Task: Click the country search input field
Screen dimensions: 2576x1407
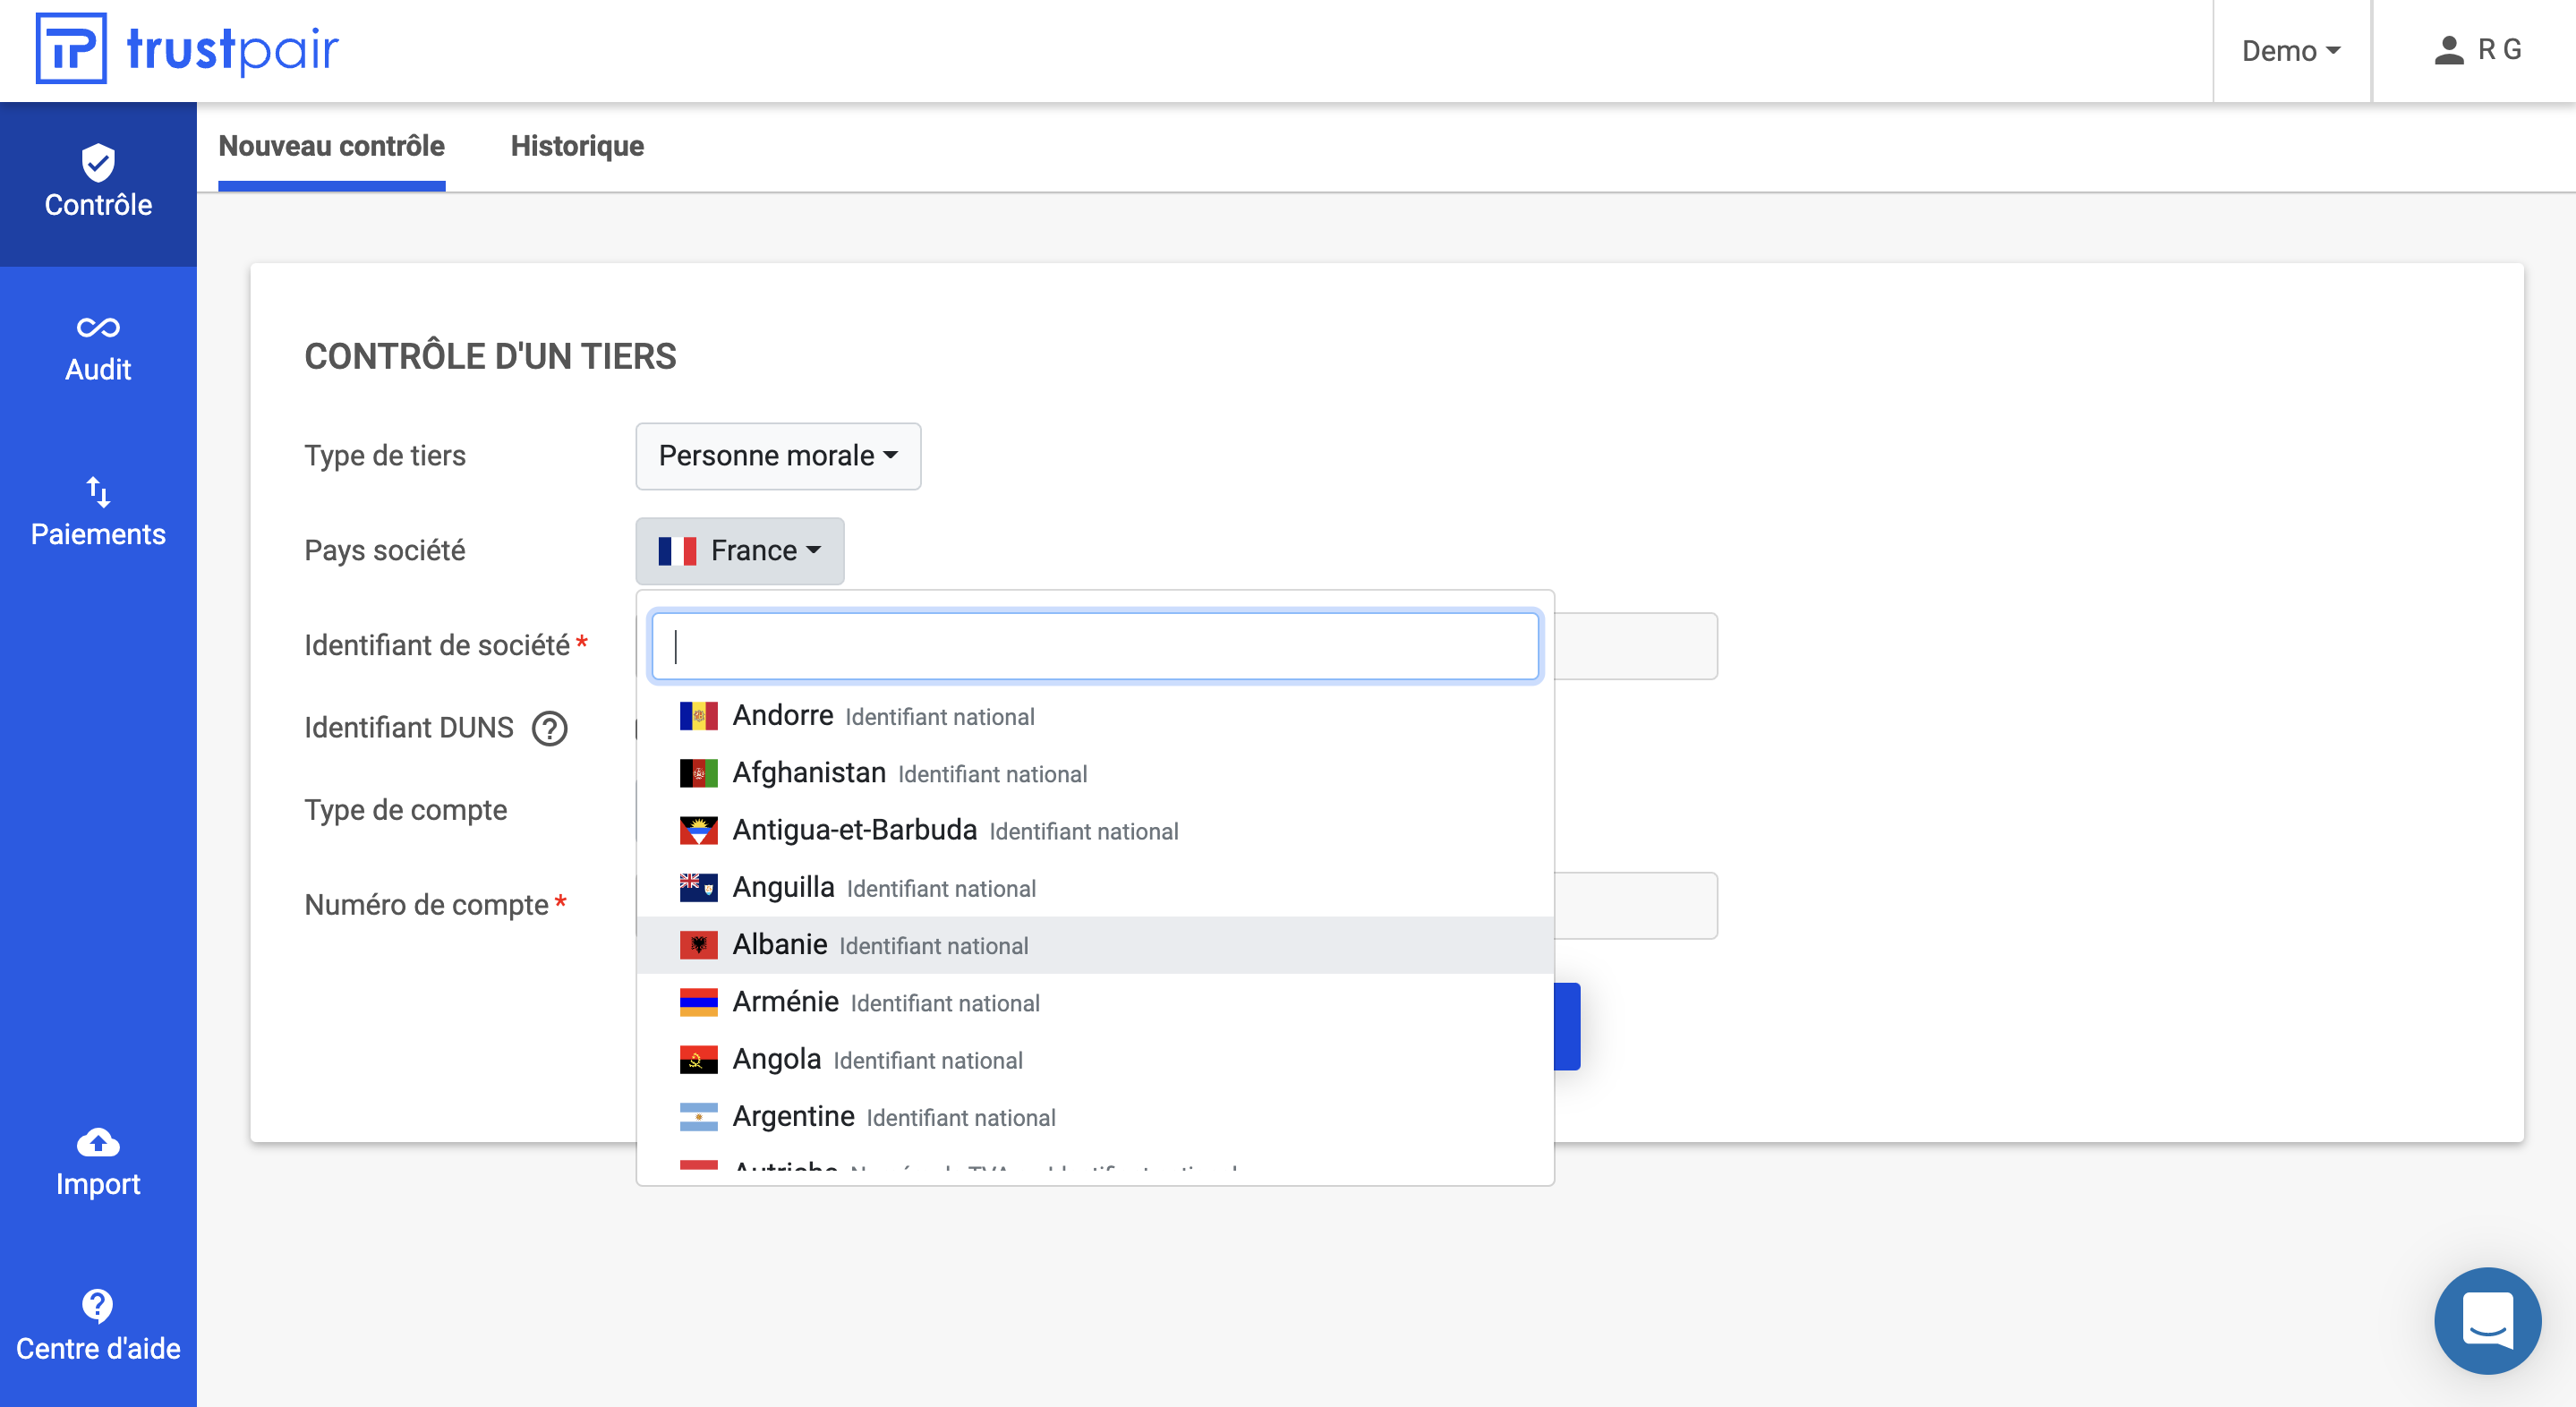Action: (1094, 645)
